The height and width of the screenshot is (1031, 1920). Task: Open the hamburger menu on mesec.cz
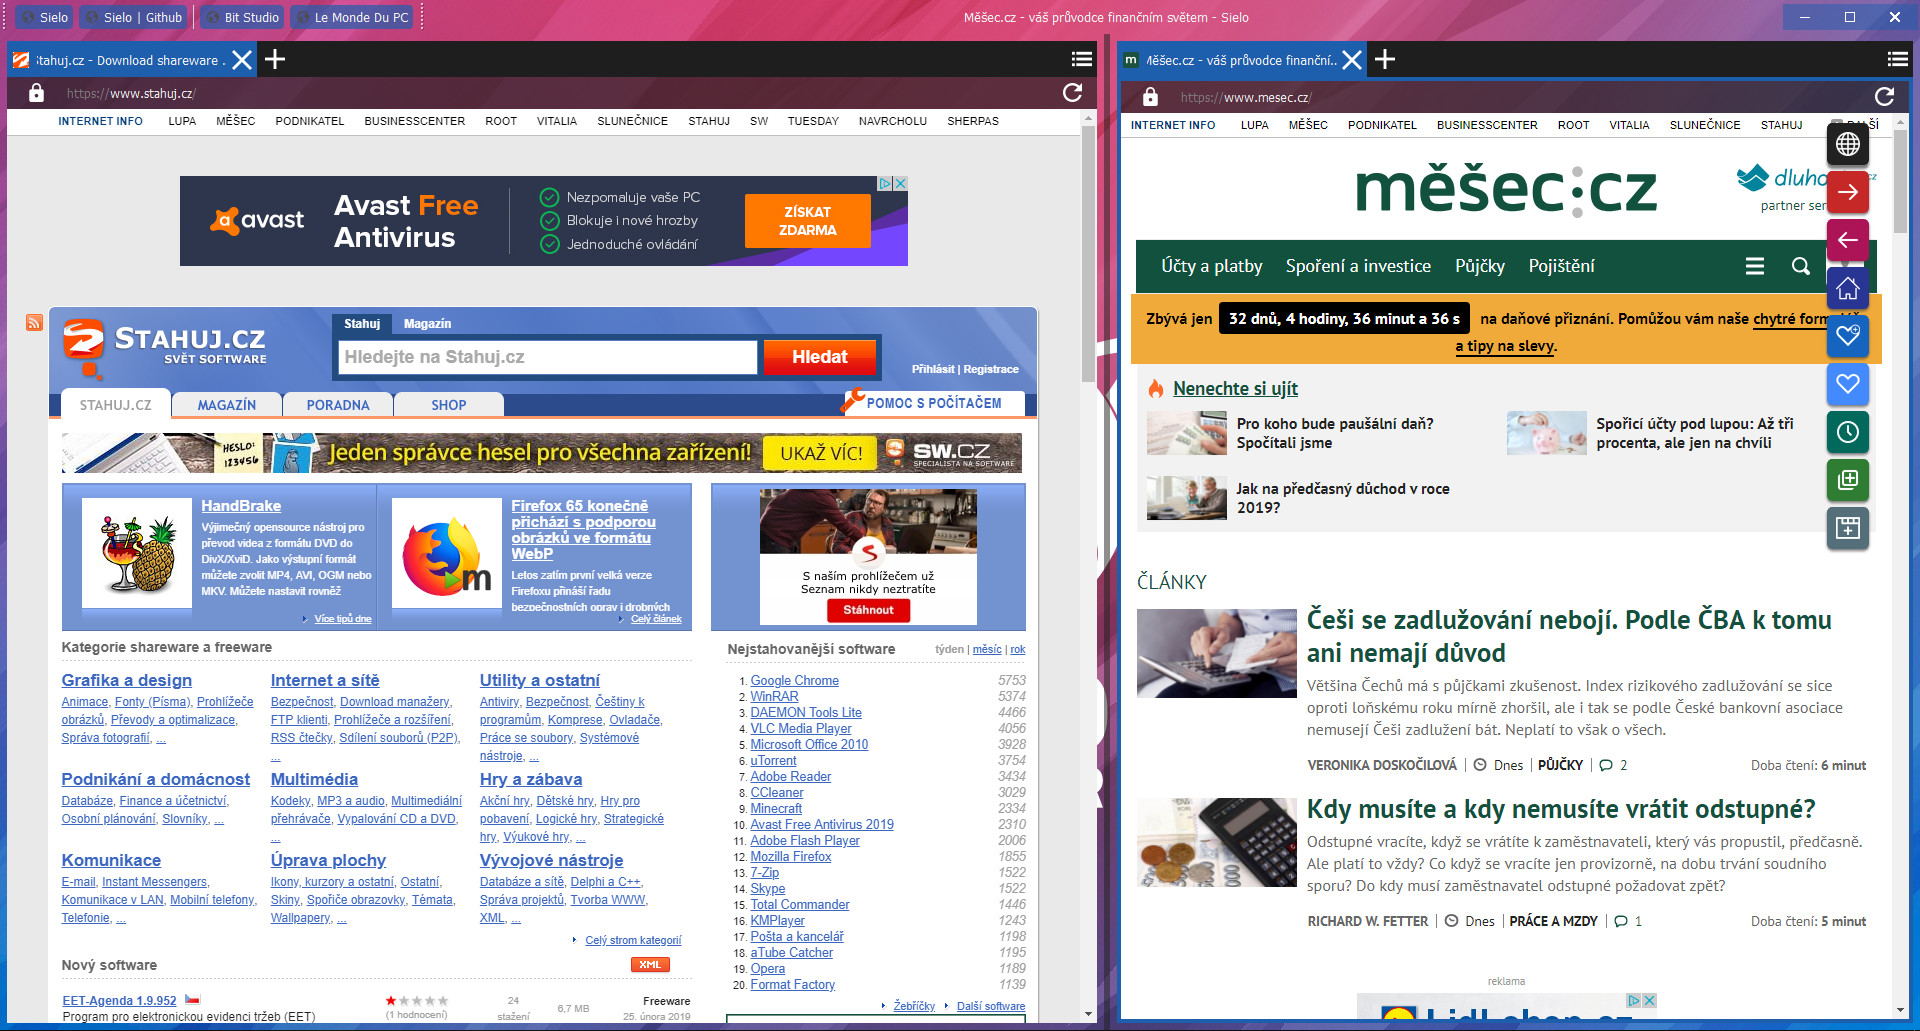[1754, 266]
